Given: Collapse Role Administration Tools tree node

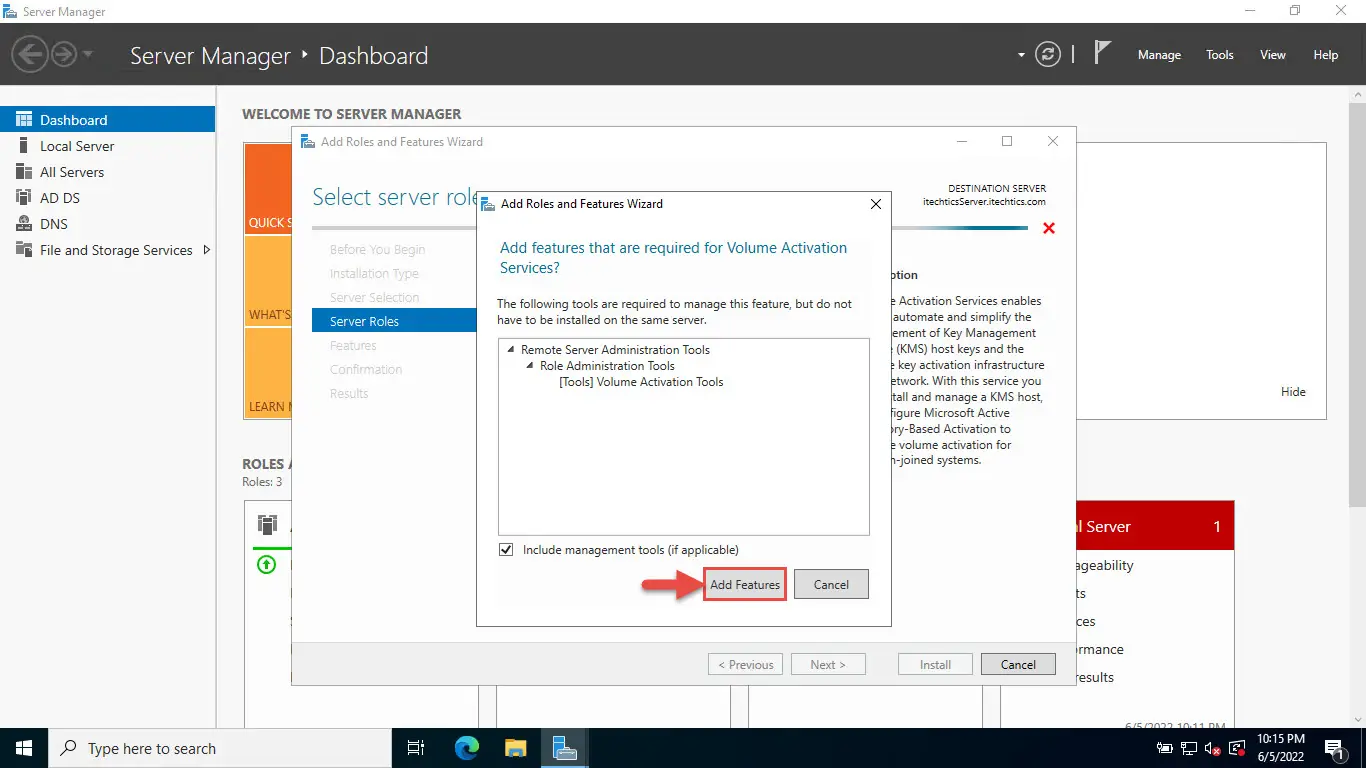Looking at the screenshot, I should click(x=530, y=366).
